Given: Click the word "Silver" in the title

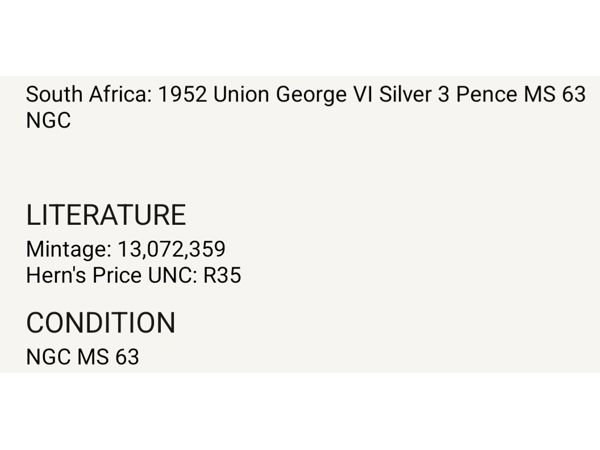Looking at the screenshot, I should 404,95.
